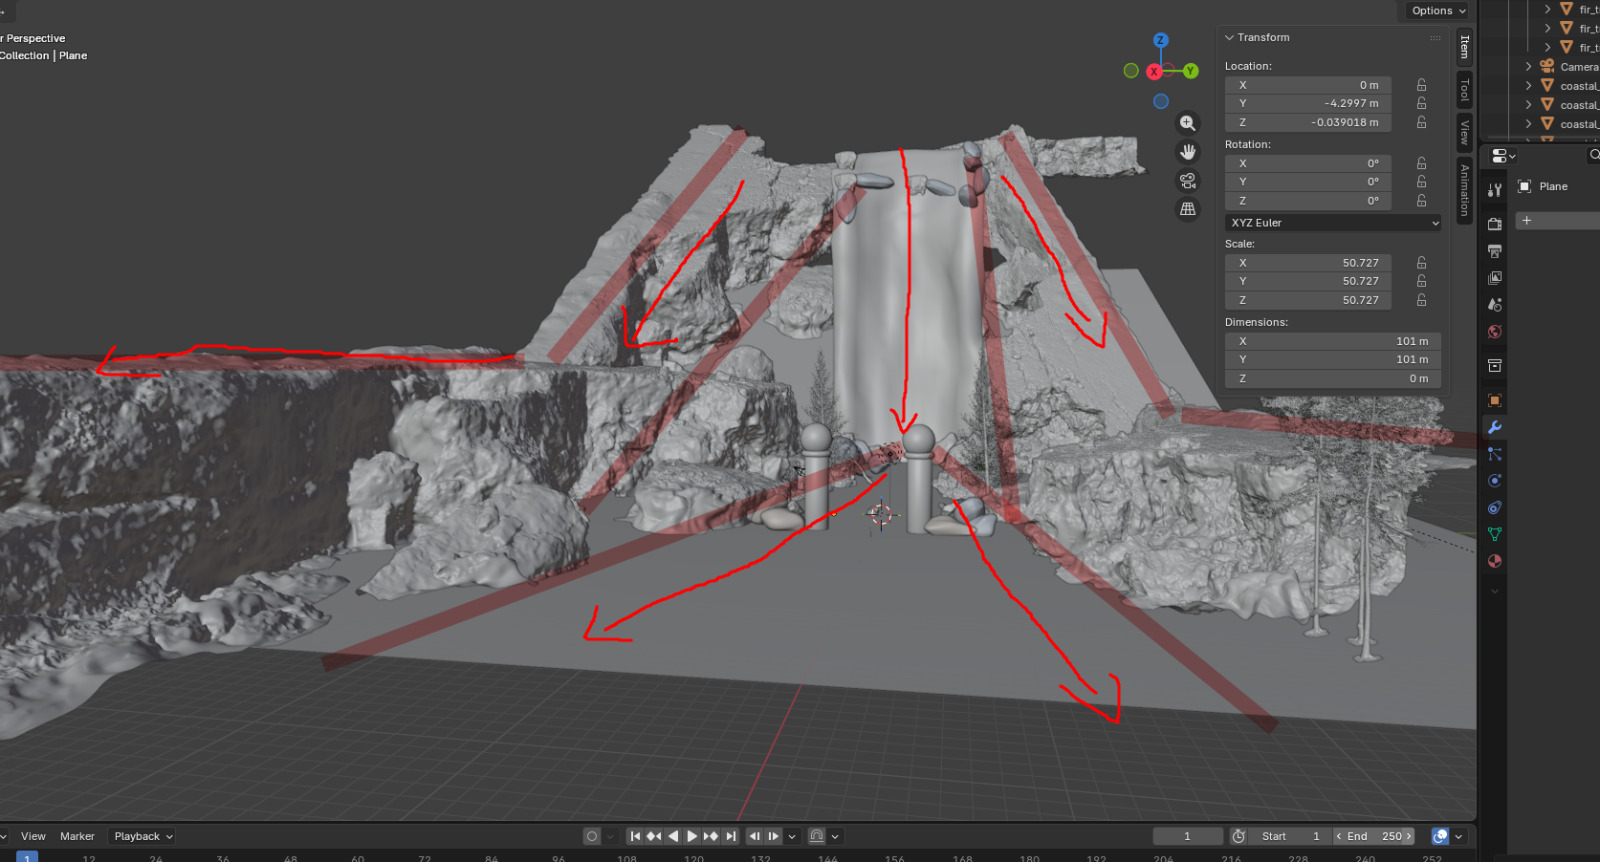Open the World properties globe icon

(1495, 332)
